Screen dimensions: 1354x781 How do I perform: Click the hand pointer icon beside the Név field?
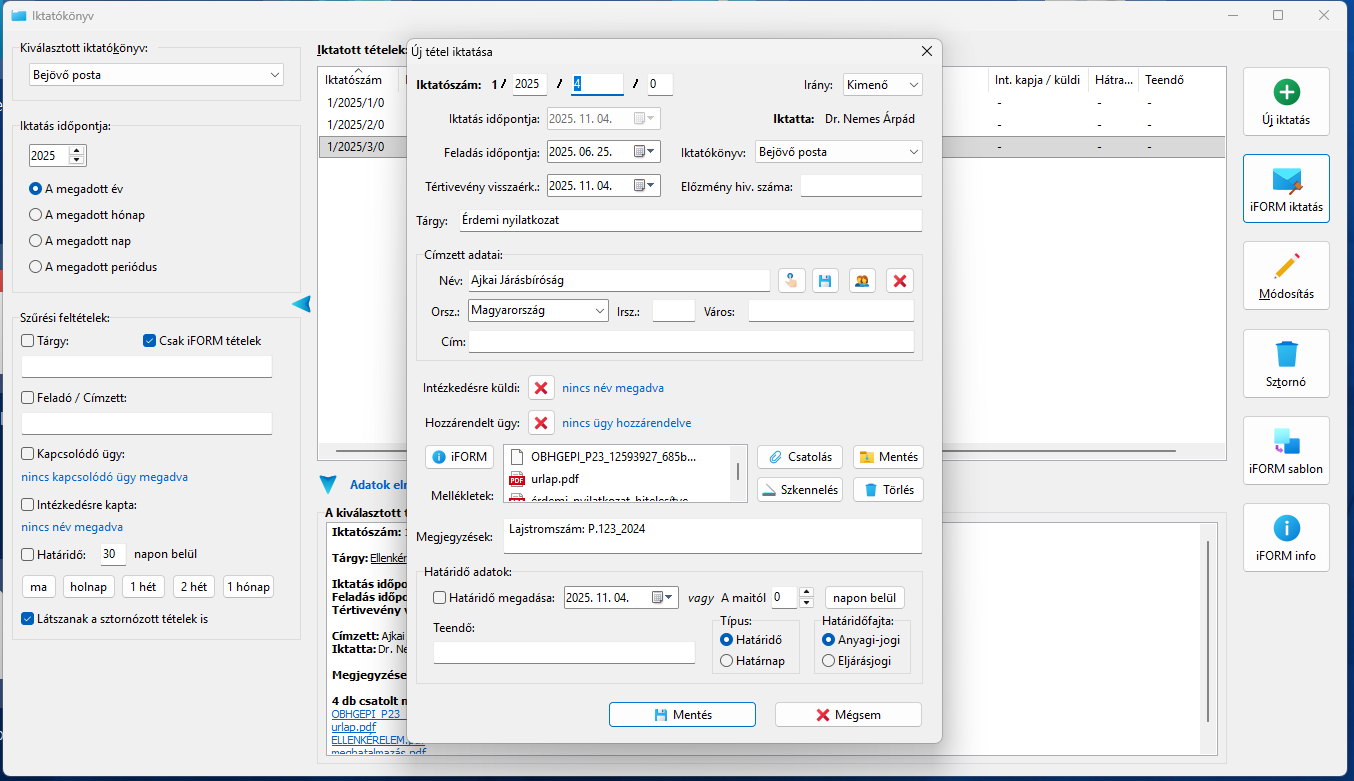792,281
